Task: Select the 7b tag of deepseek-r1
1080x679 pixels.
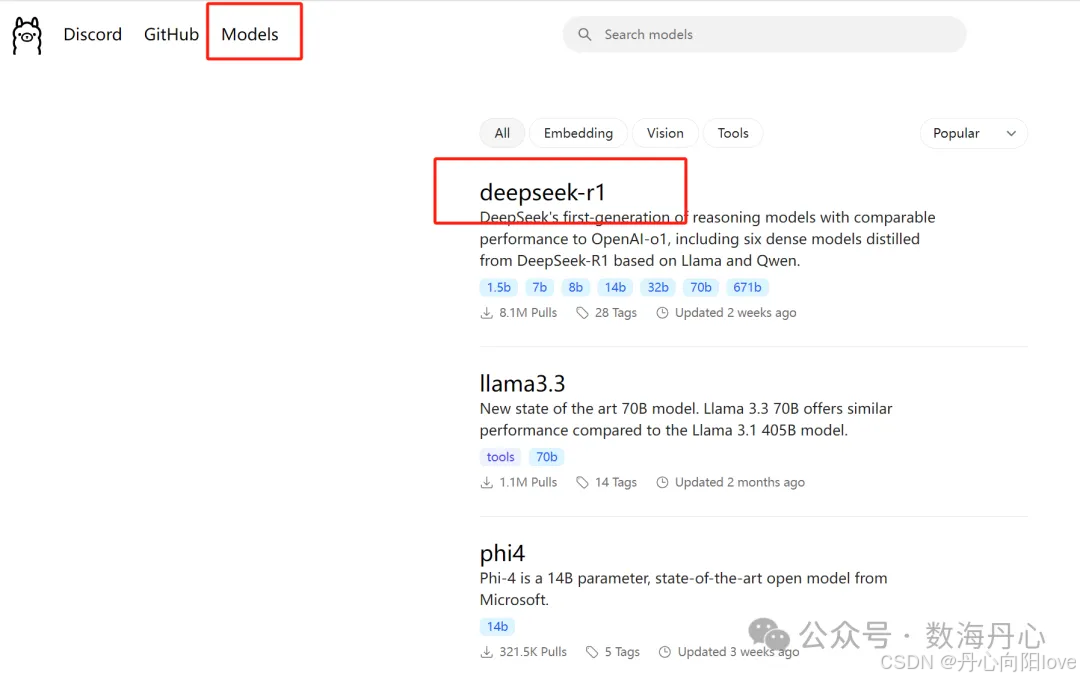Action: (539, 287)
